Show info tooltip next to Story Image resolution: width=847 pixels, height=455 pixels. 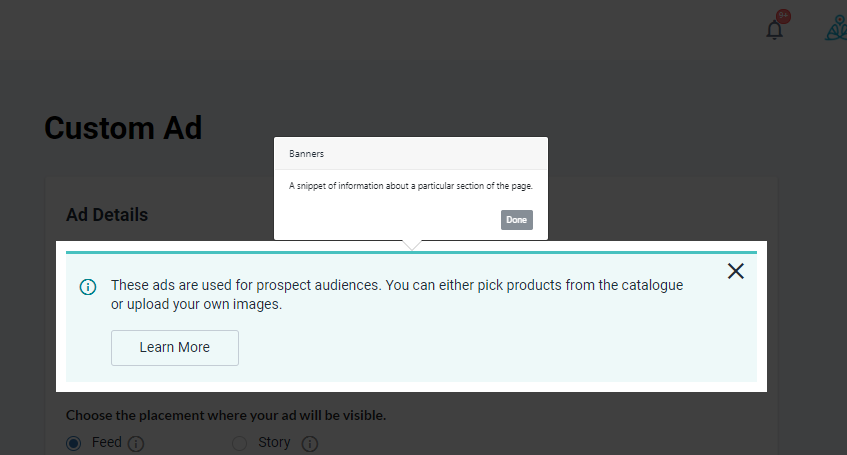[x=310, y=444]
